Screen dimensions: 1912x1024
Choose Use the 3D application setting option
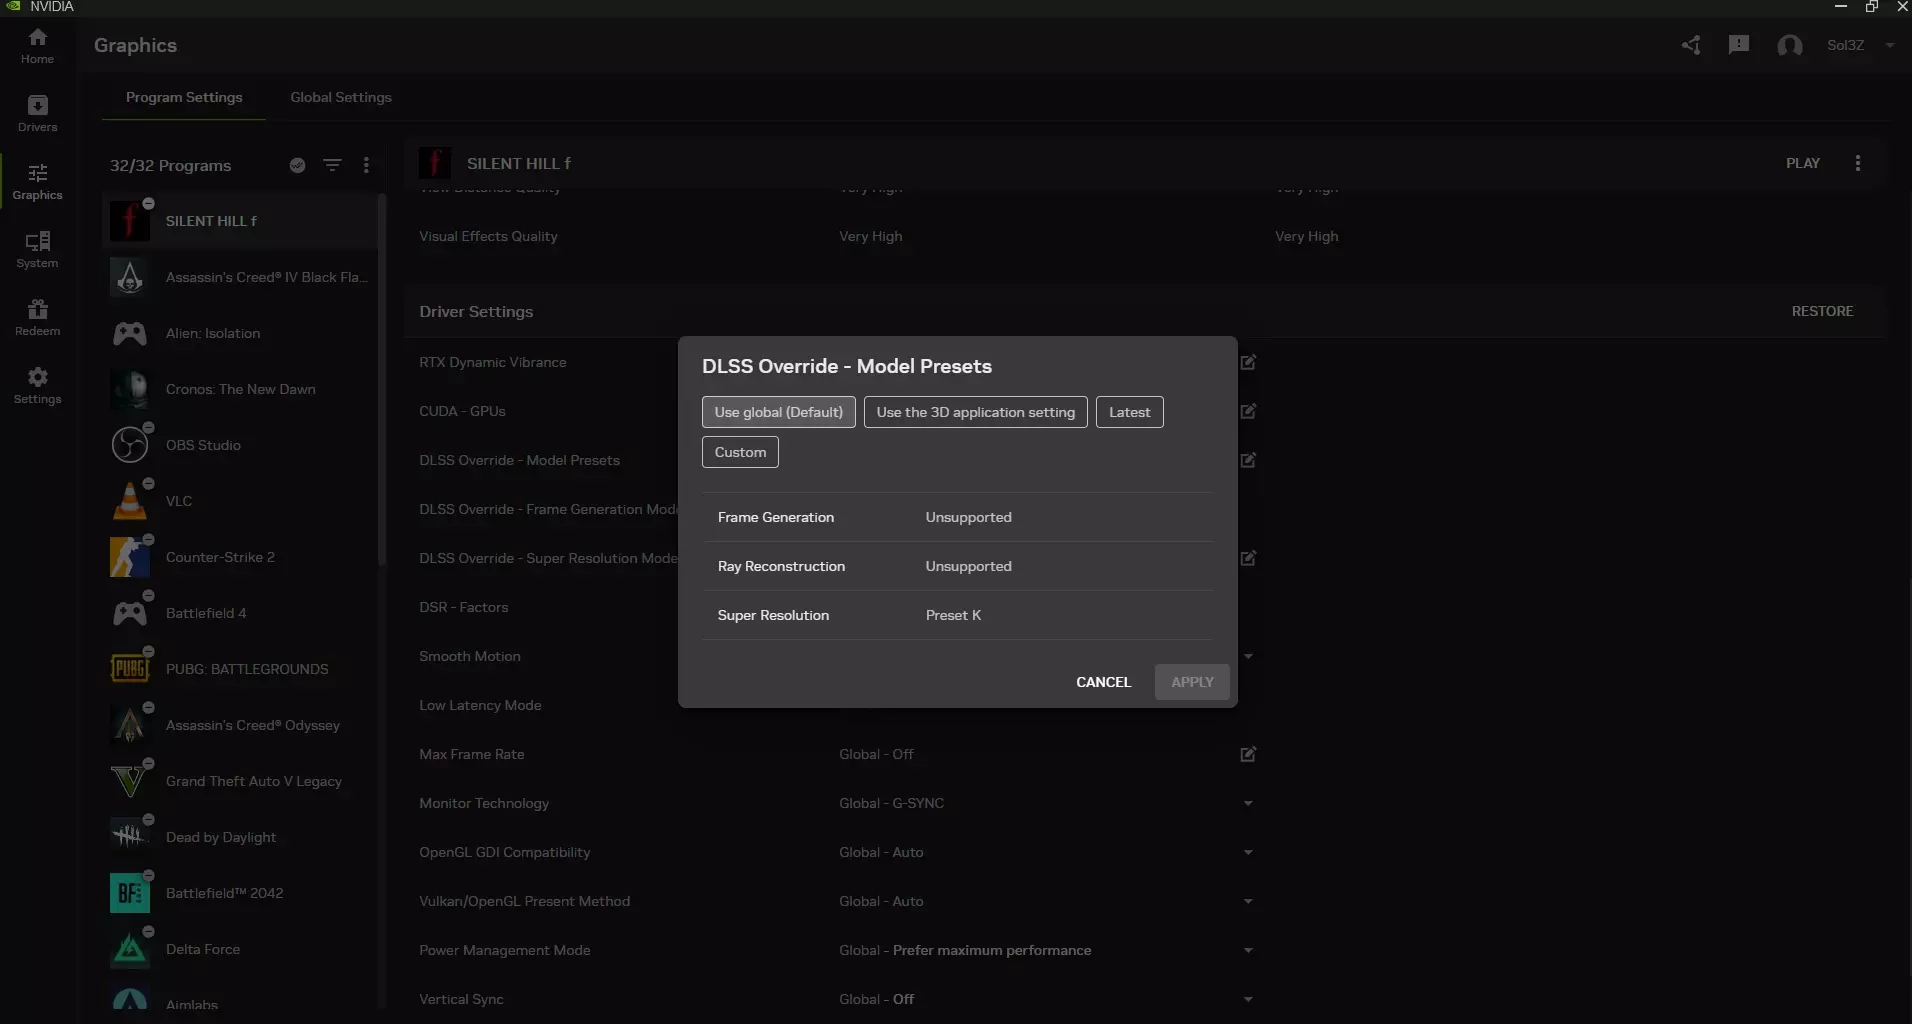(x=975, y=412)
